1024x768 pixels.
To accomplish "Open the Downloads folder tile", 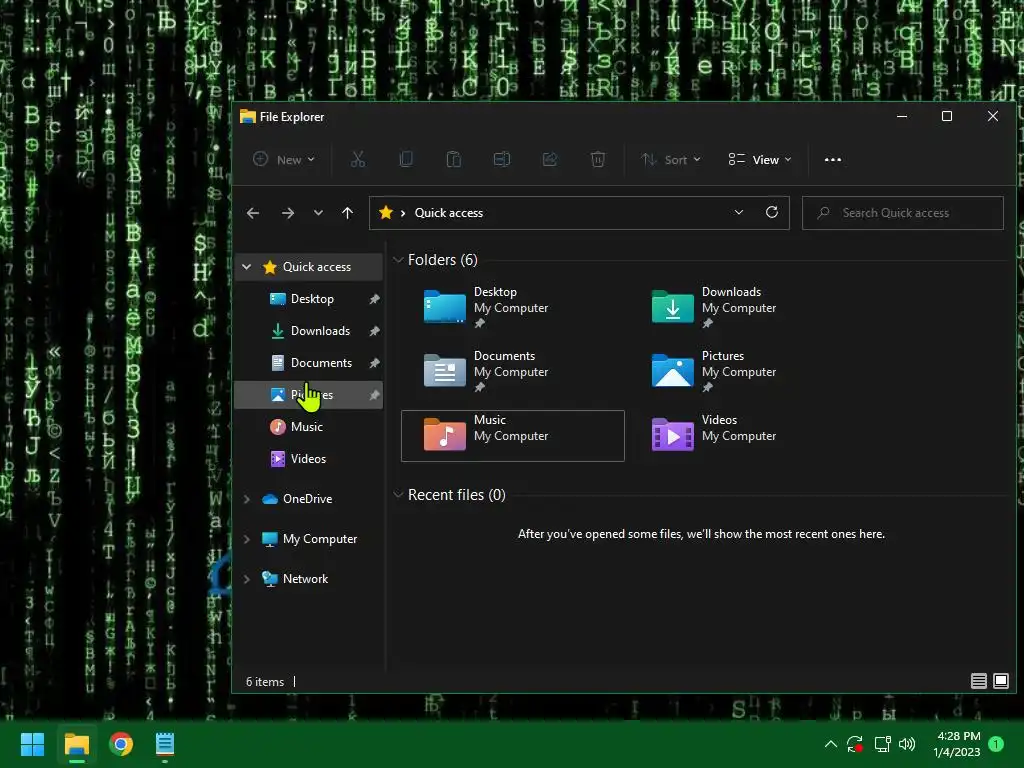I will point(741,307).
